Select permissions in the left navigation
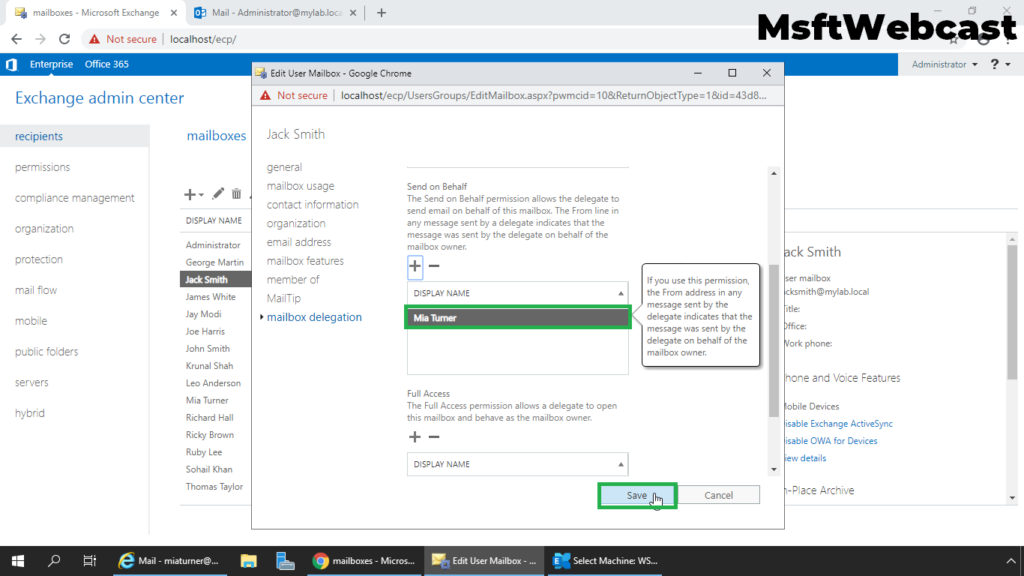This screenshot has width=1024, height=576. click(42, 167)
